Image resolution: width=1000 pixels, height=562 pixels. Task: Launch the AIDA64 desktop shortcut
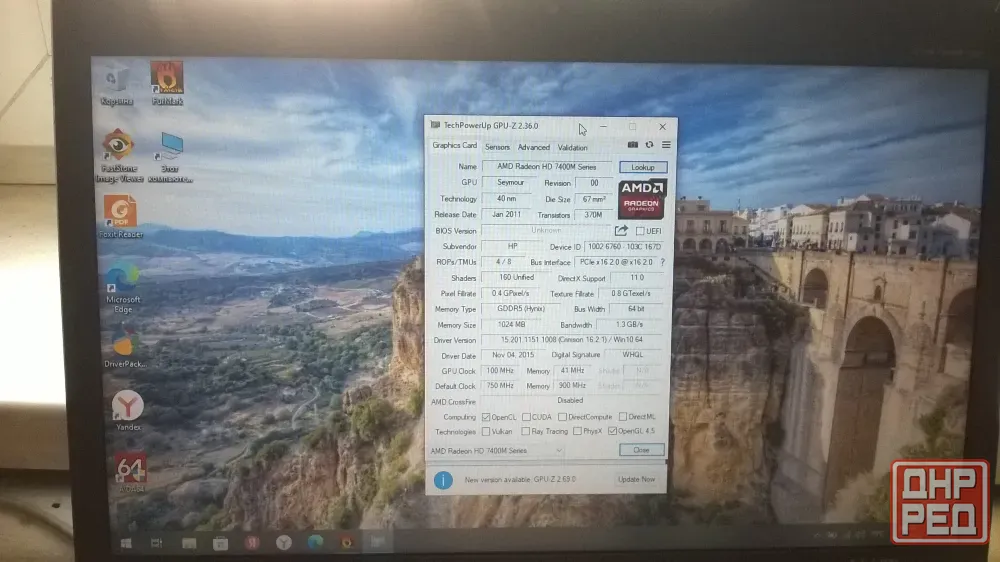tap(131, 473)
